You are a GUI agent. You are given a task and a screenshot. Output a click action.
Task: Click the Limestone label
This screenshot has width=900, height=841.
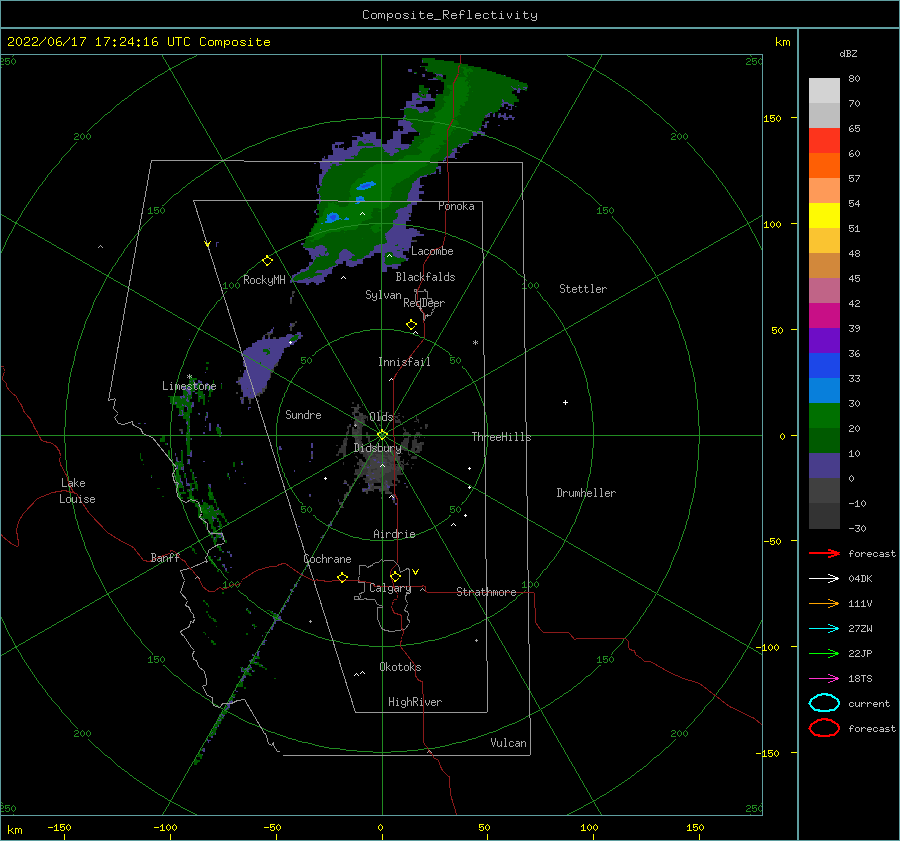coord(189,386)
